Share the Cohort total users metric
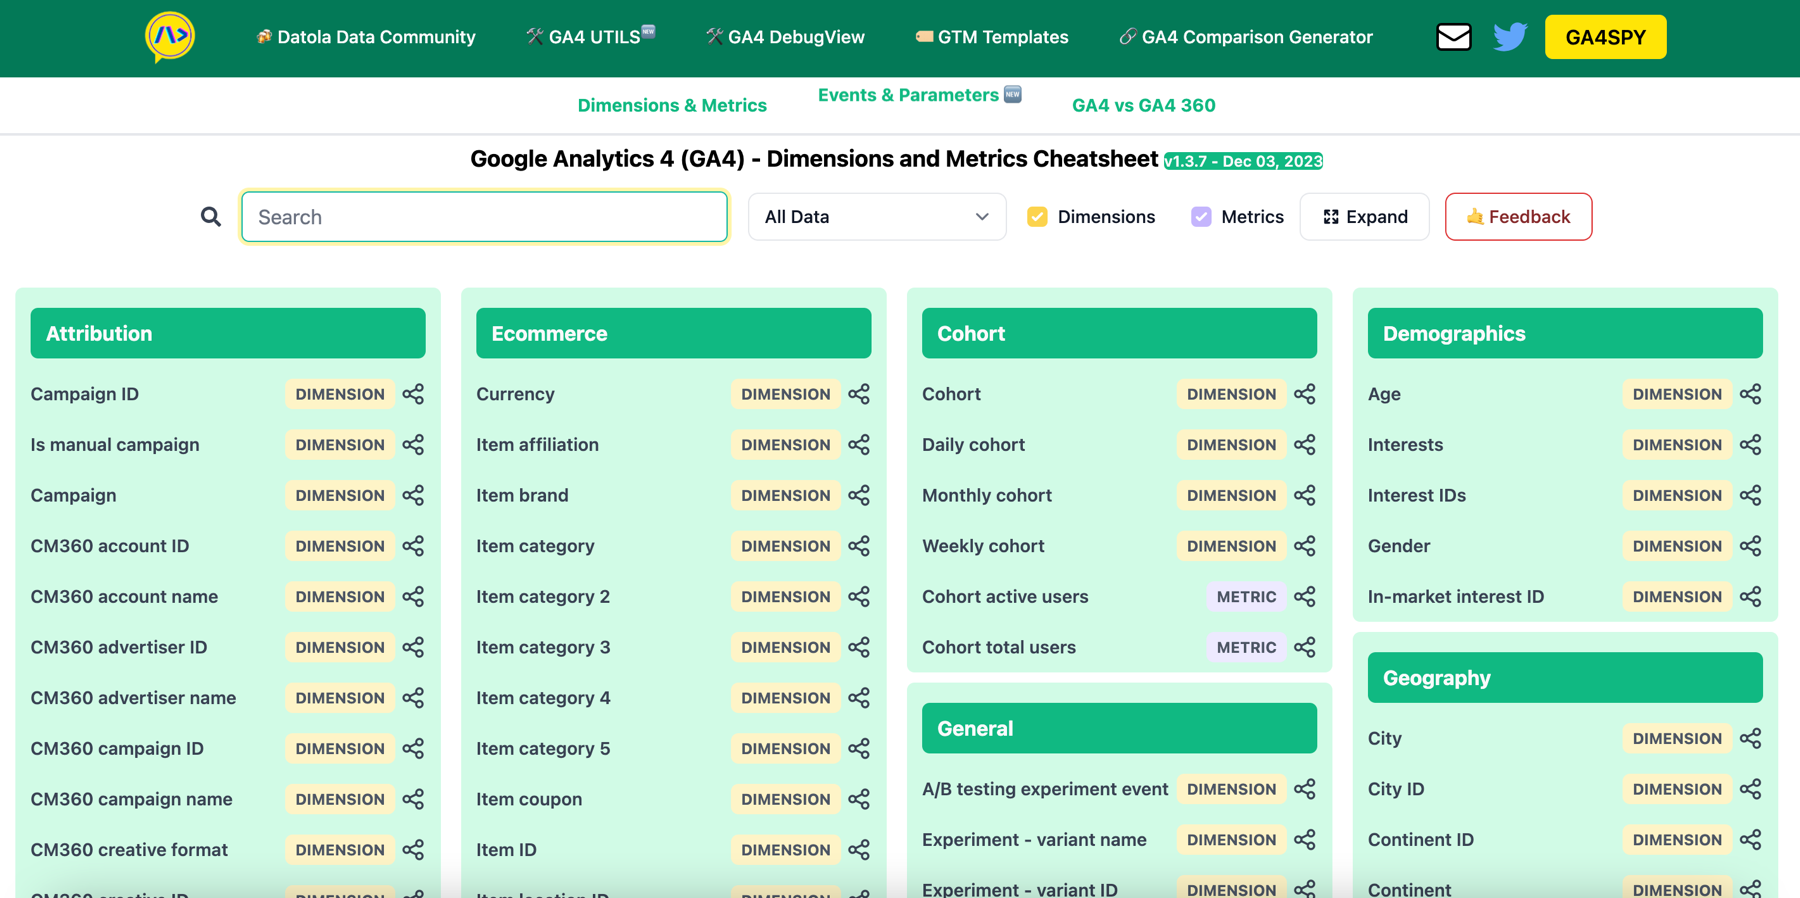 (x=1305, y=647)
